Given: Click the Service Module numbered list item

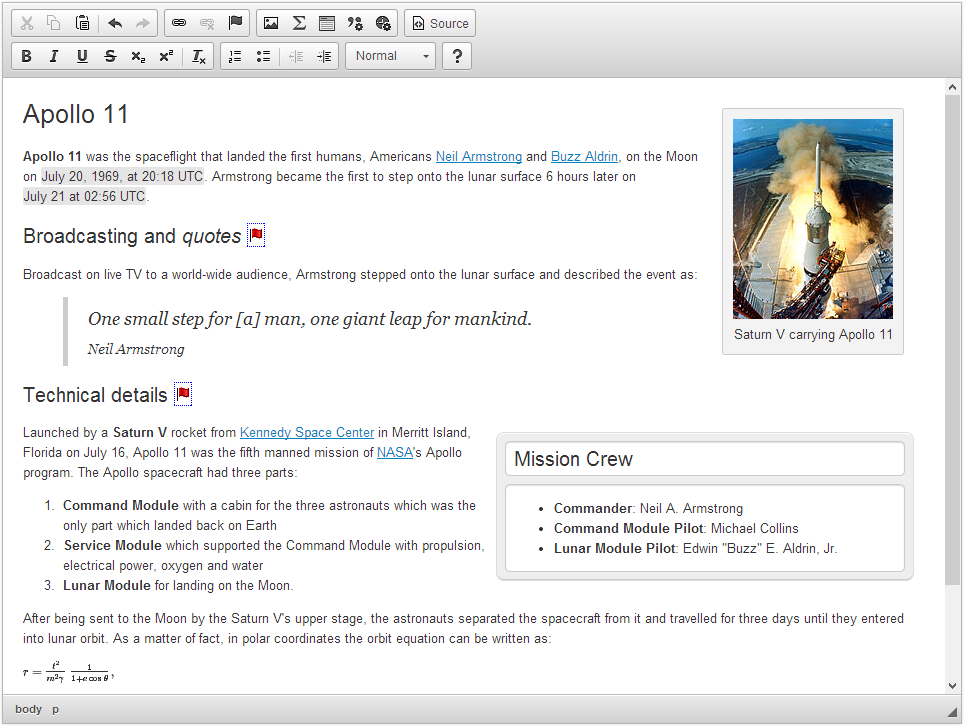Looking at the screenshot, I should pyautogui.click(x=274, y=555).
